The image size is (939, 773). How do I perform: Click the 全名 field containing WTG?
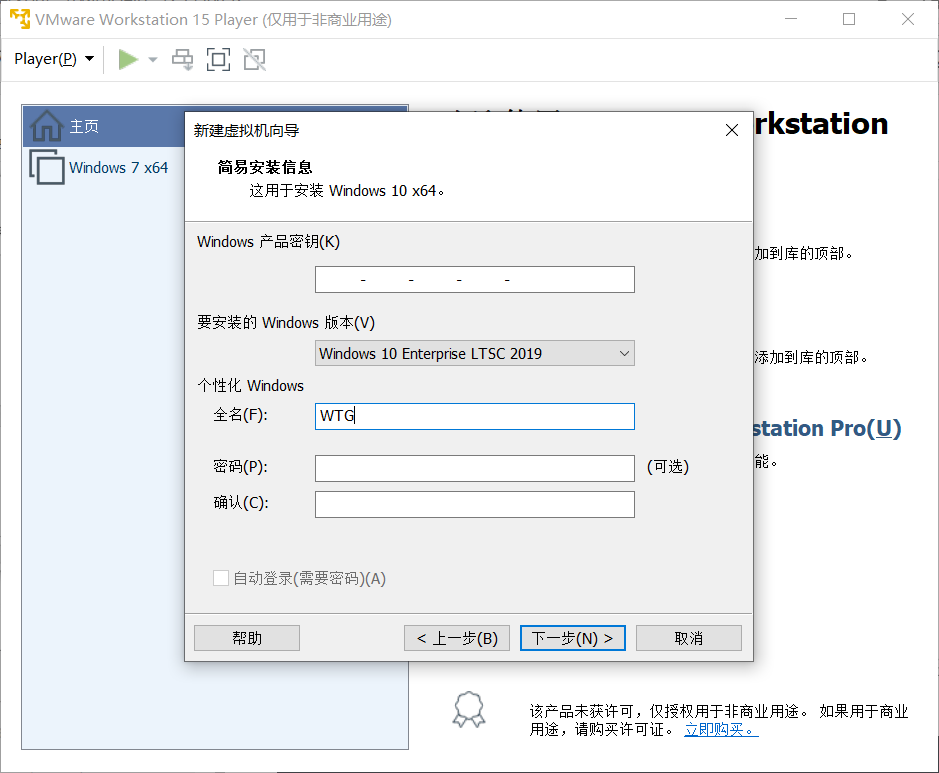pos(474,416)
